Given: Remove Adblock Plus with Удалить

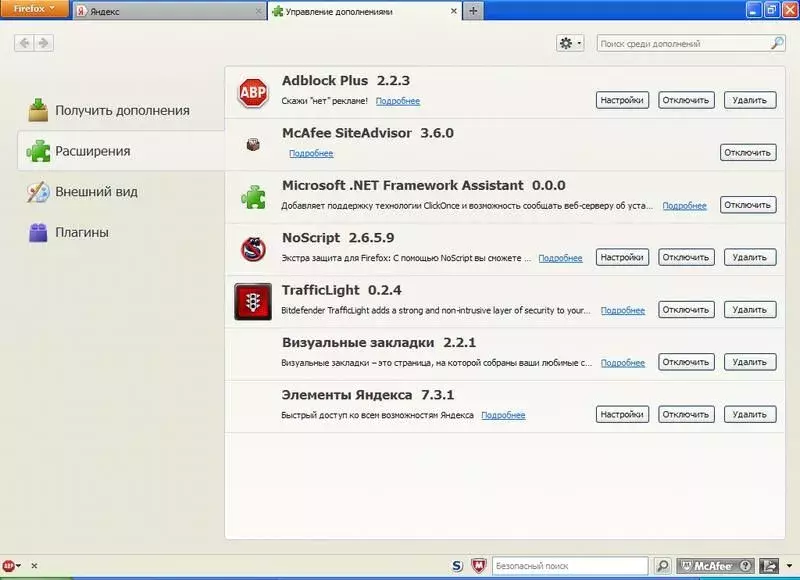Looking at the screenshot, I should (749, 100).
